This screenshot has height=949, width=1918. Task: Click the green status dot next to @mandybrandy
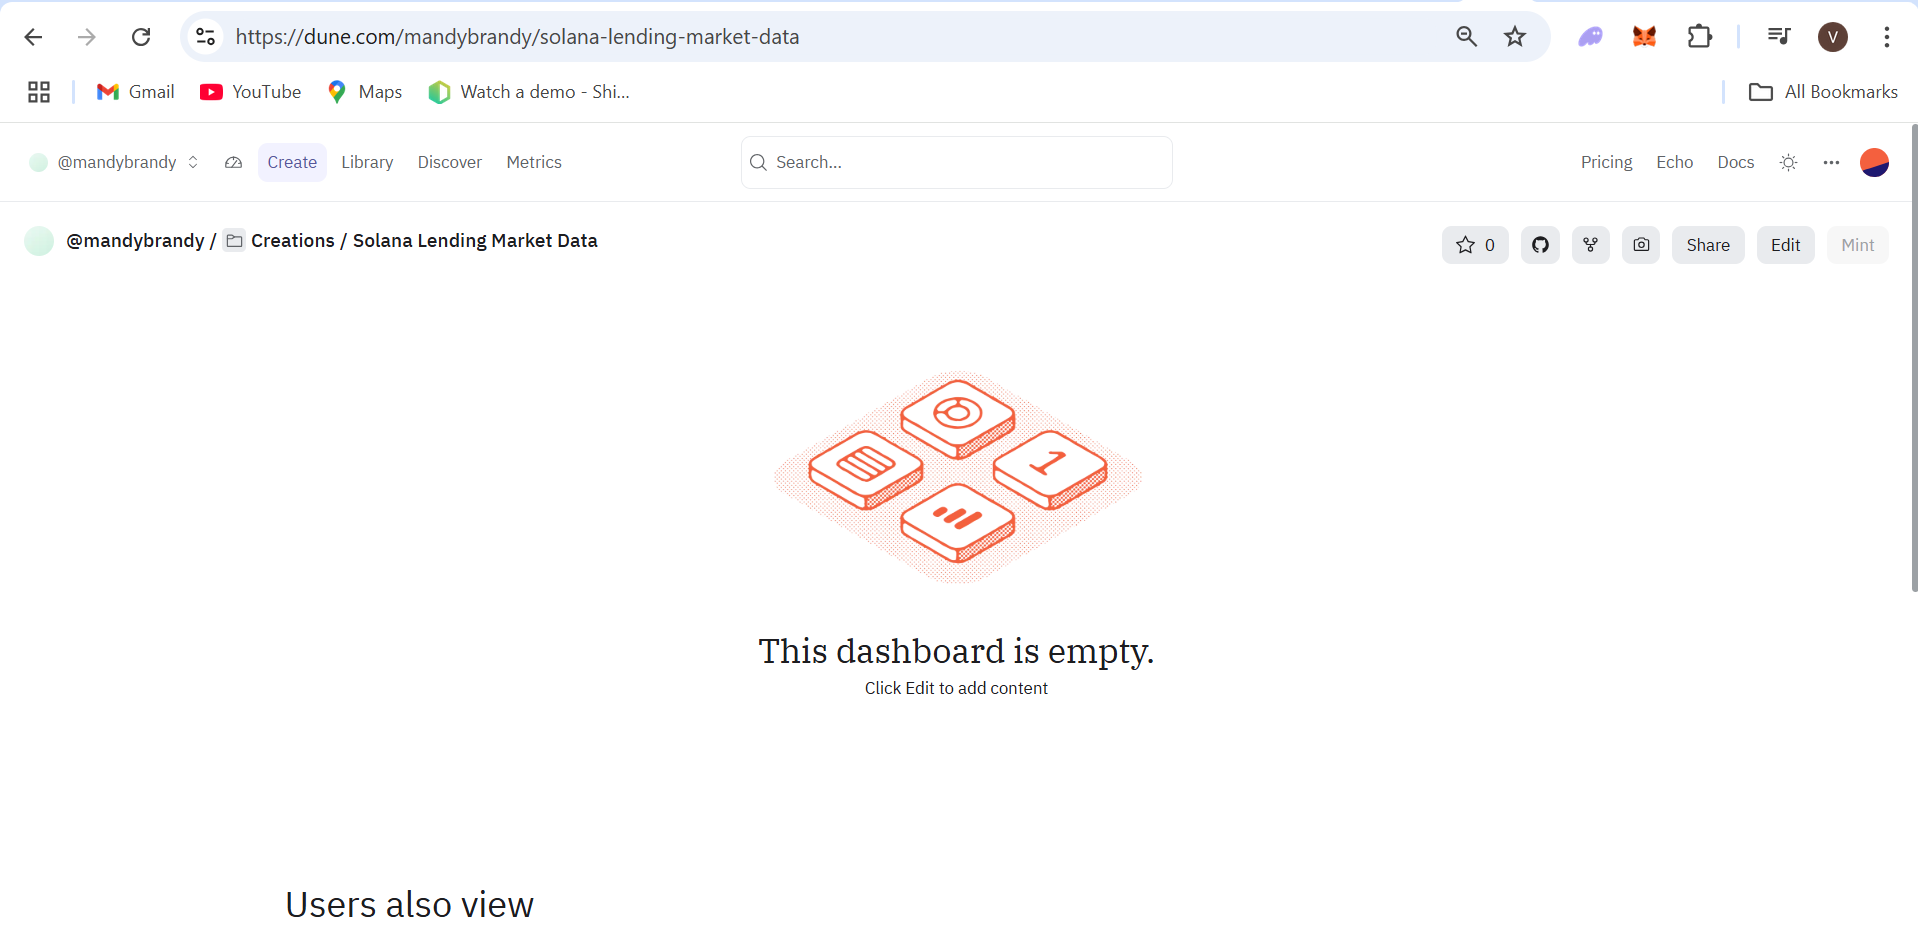point(38,161)
